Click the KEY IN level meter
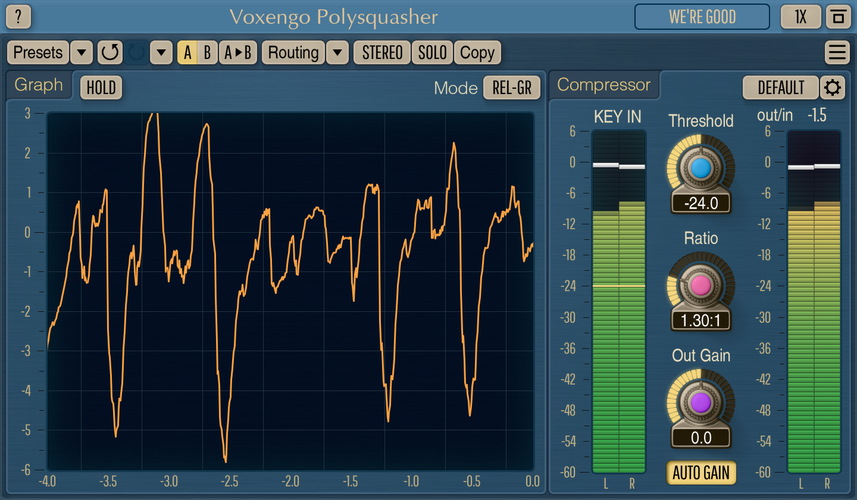This screenshot has height=500, width=857. click(x=619, y=302)
